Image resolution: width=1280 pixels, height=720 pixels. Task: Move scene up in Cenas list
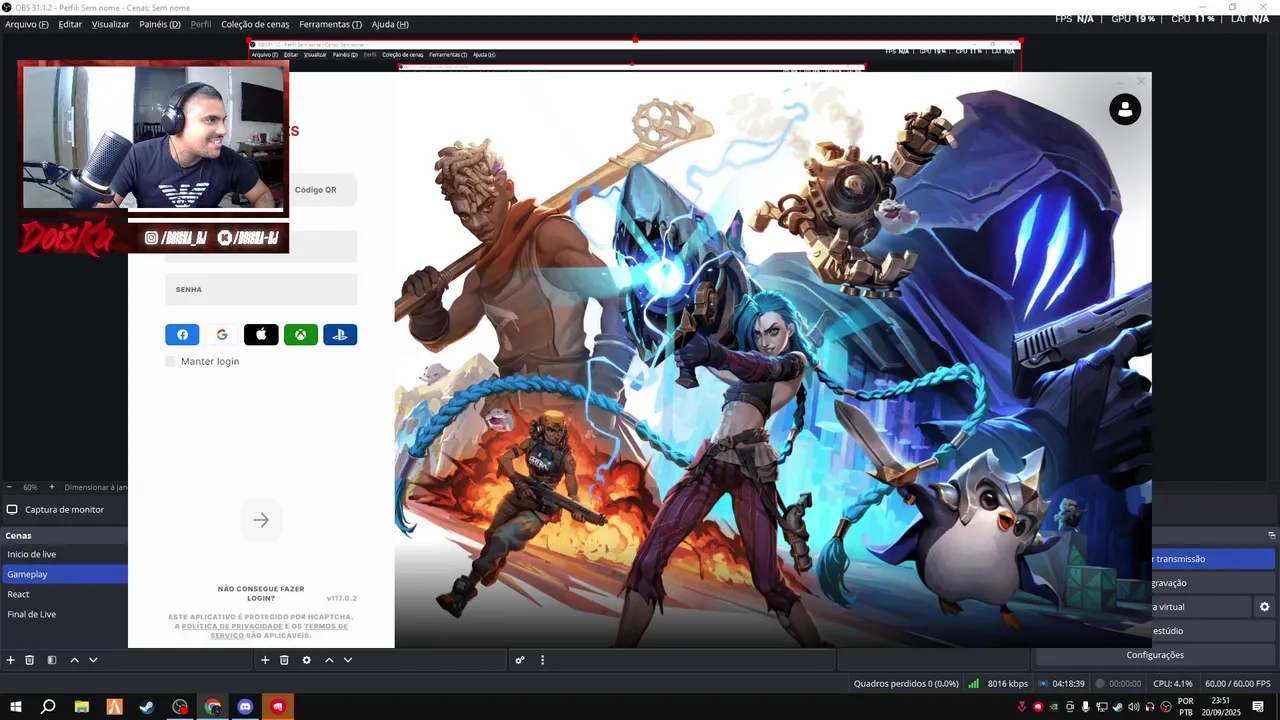click(x=74, y=660)
